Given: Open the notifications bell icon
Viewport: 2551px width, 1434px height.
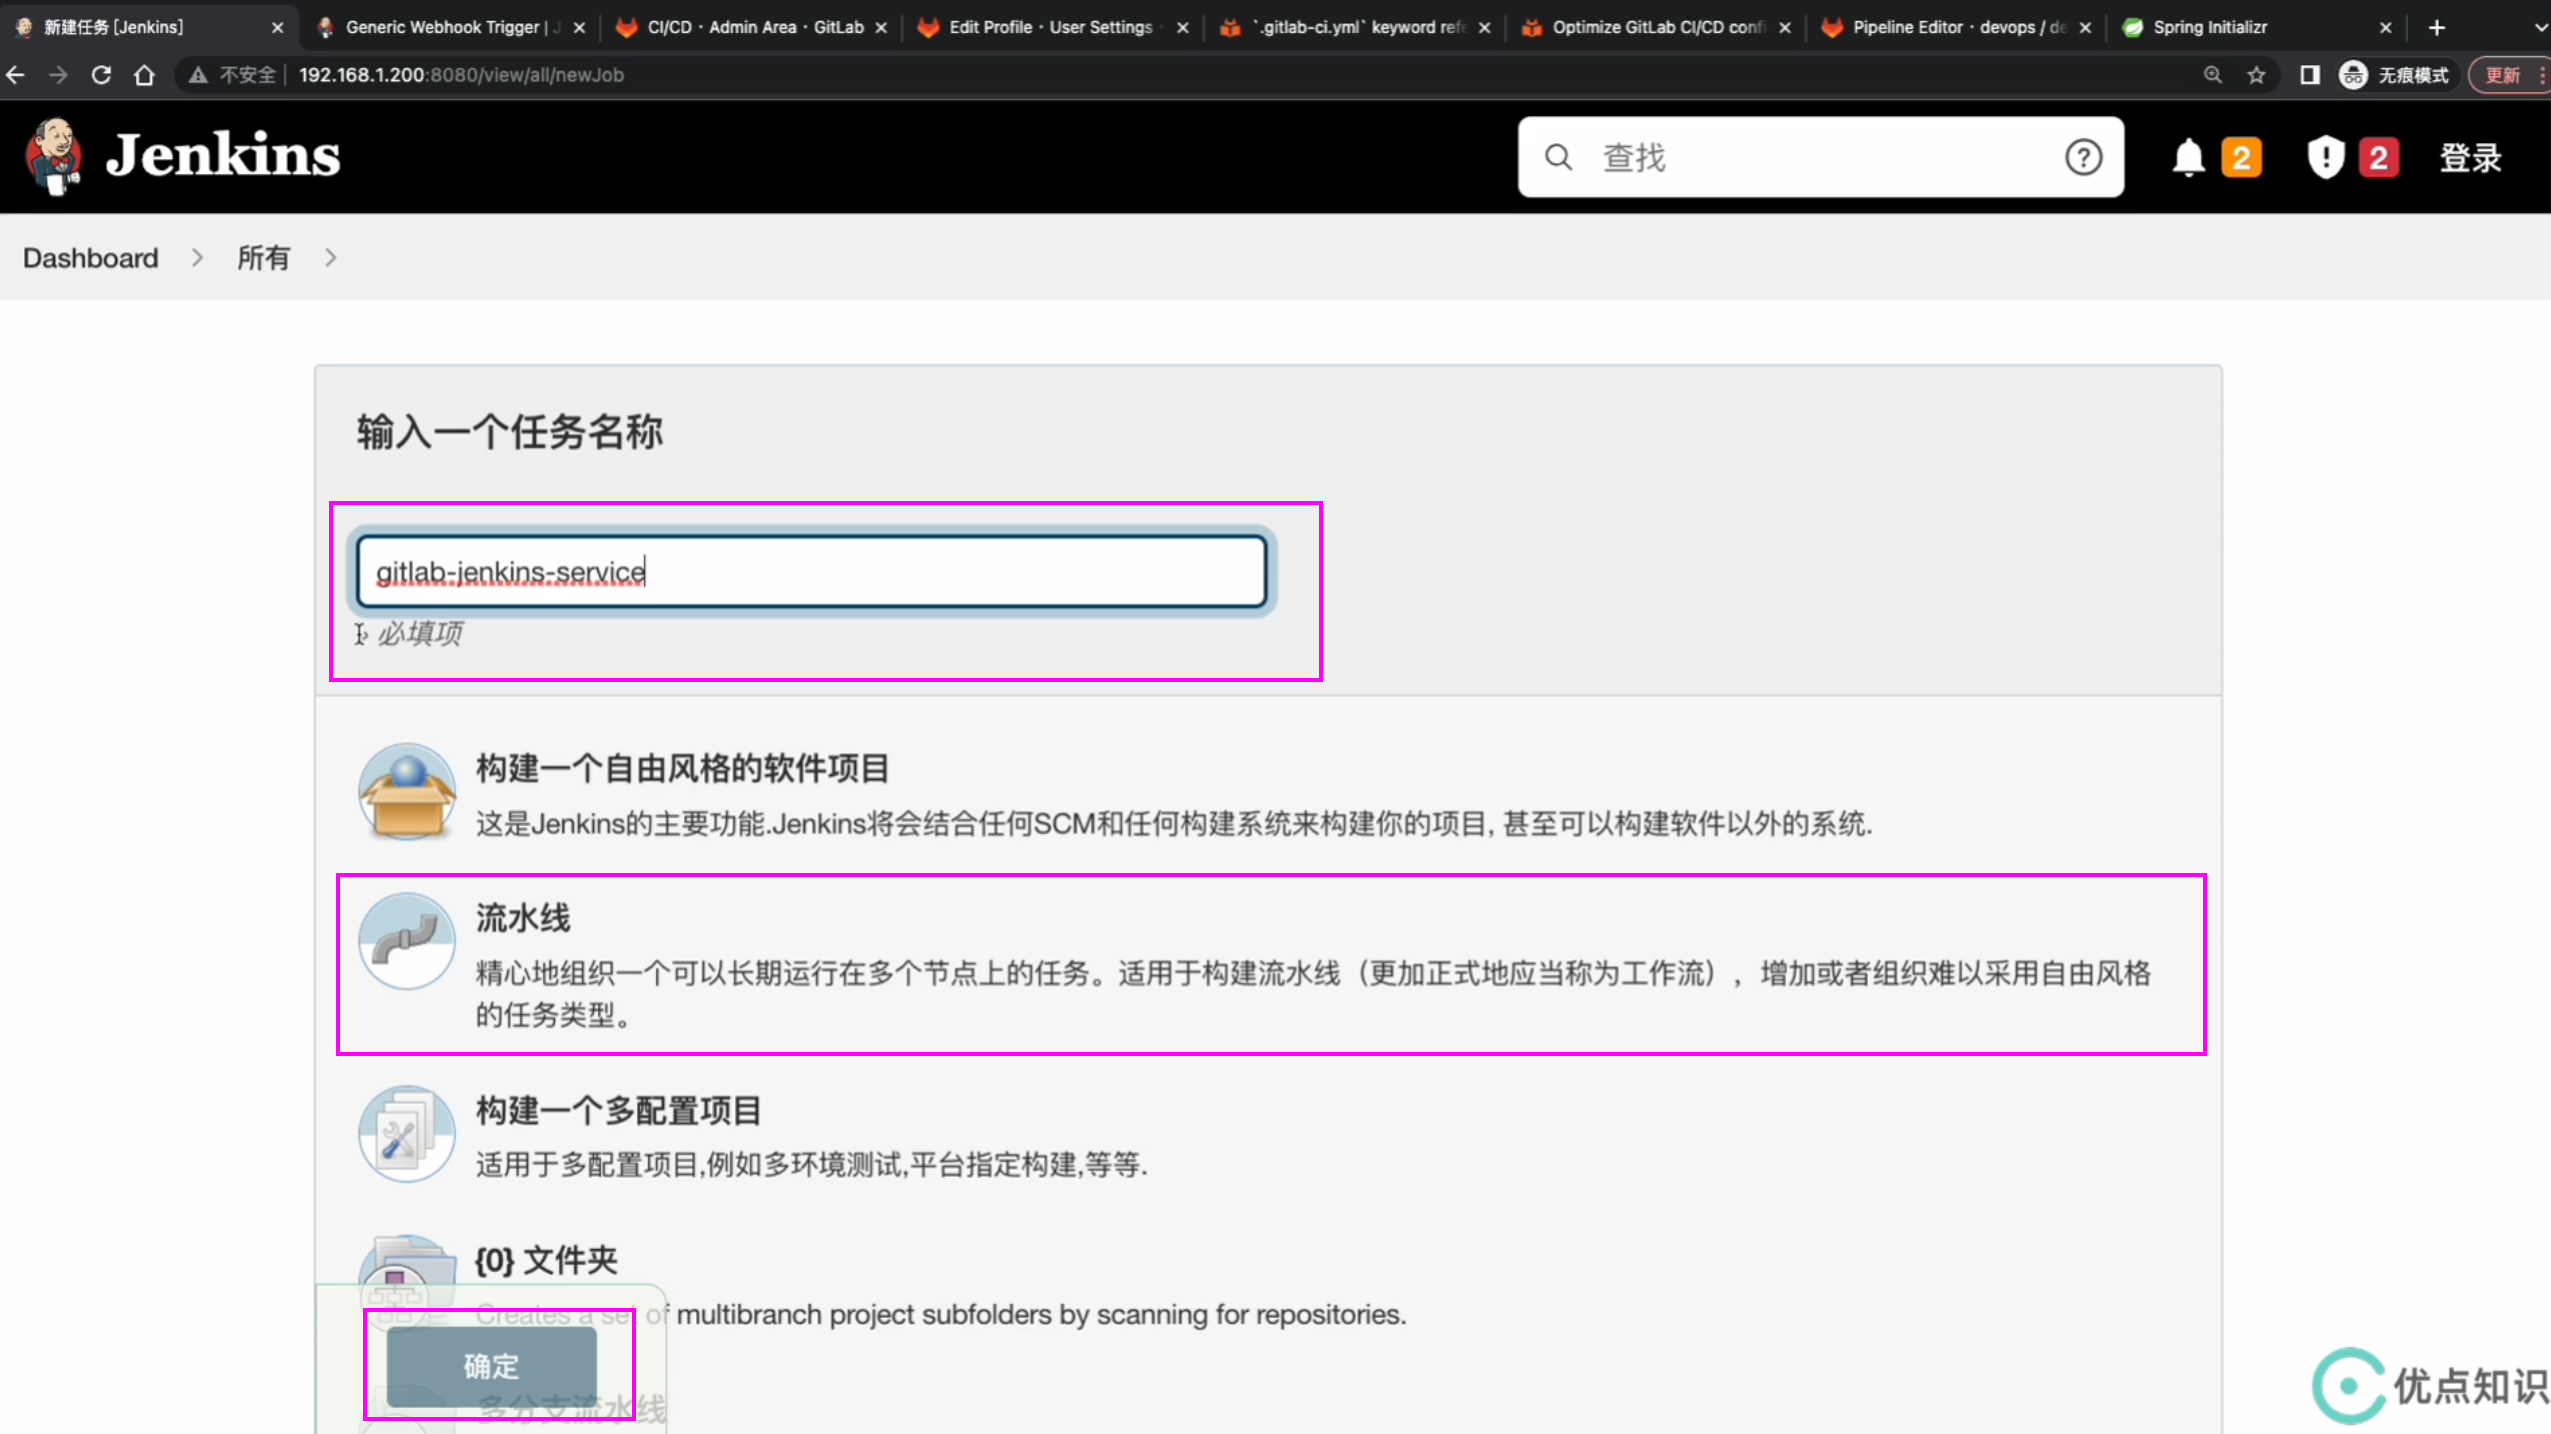Looking at the screenshot, I should [2188, 157].
